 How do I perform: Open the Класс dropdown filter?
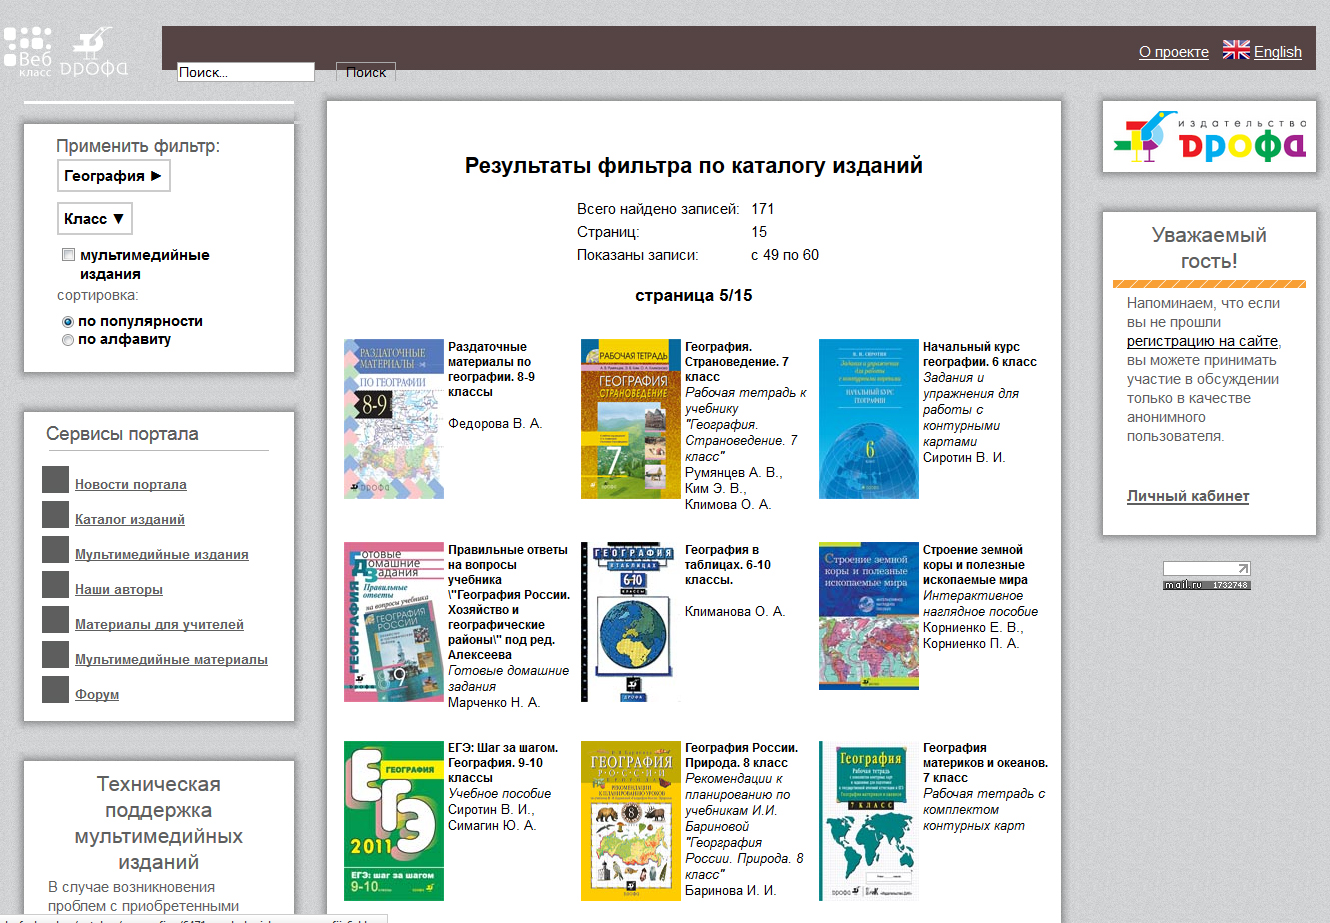tap(95, 219)
